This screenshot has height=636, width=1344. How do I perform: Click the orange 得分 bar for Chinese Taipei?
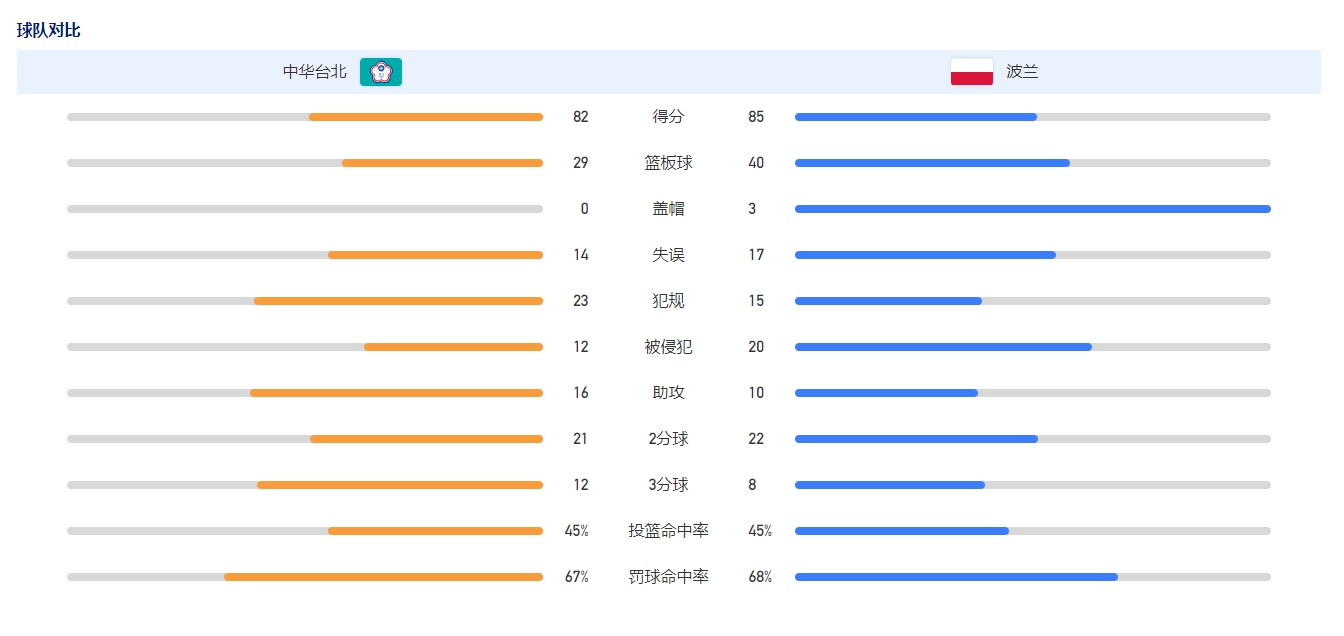(426, 117)
